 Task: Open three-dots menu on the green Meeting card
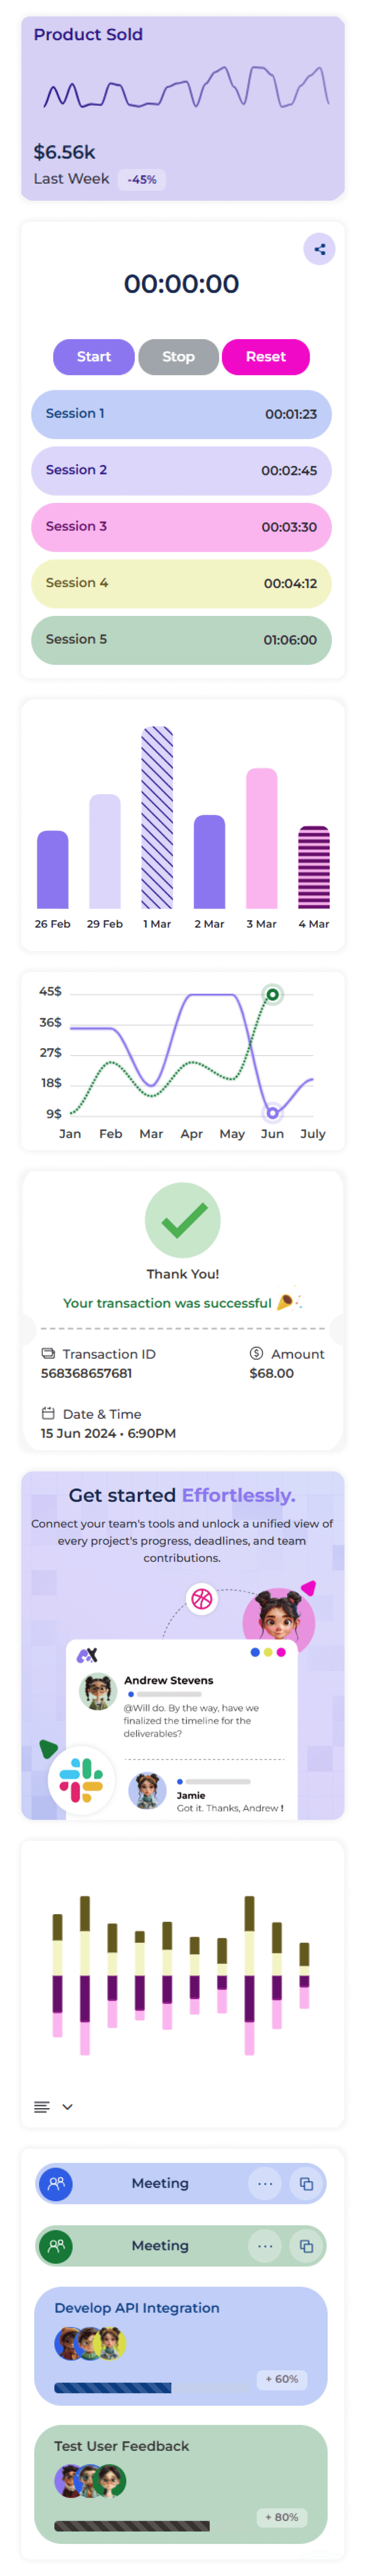click(x=265, y=2246)
